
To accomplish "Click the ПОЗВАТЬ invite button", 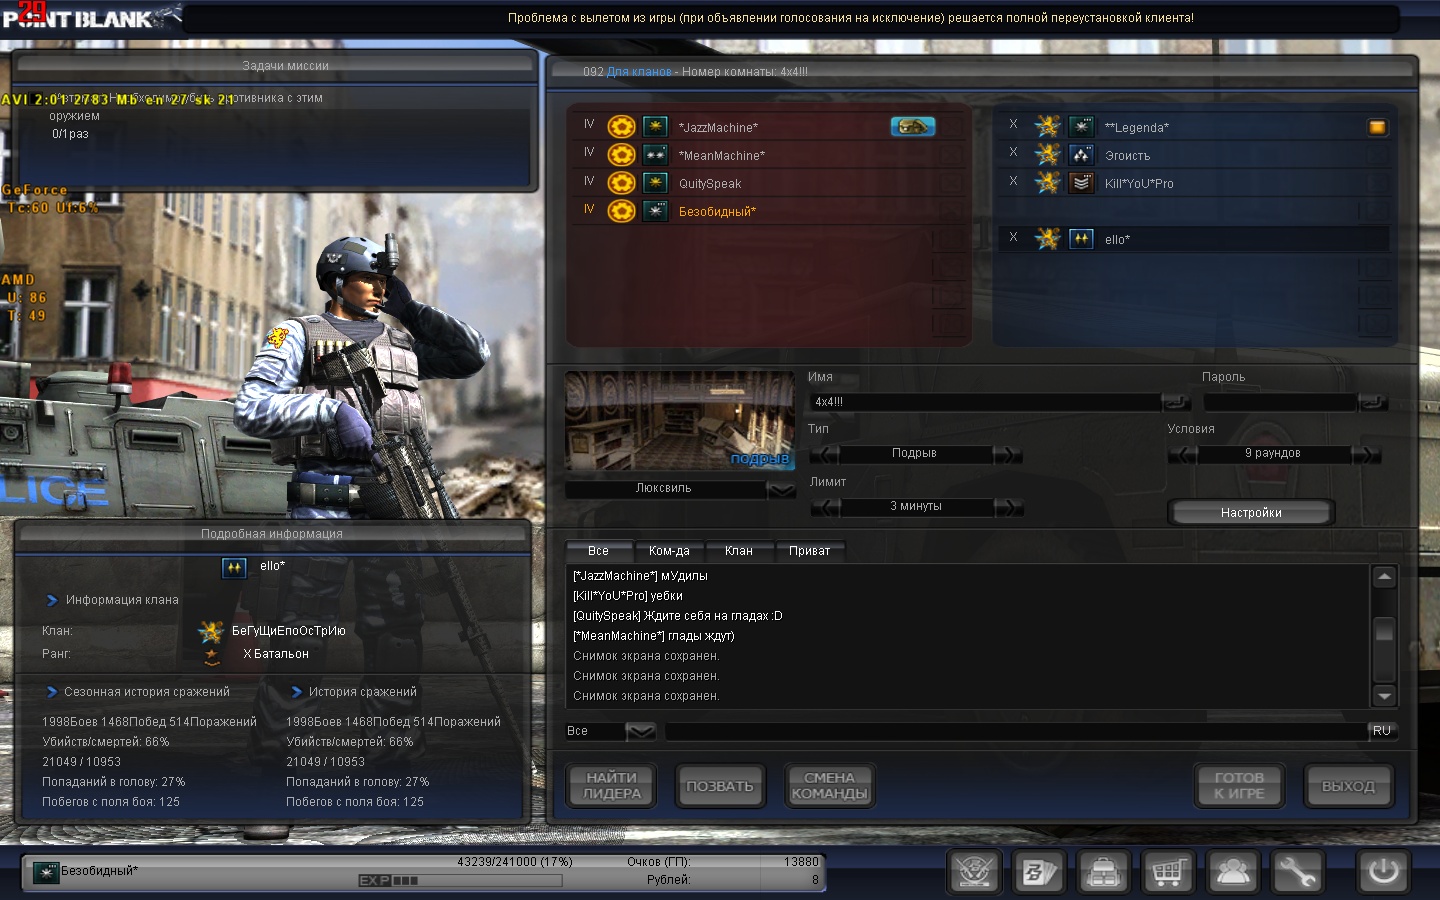I will (x=720, y=786).
